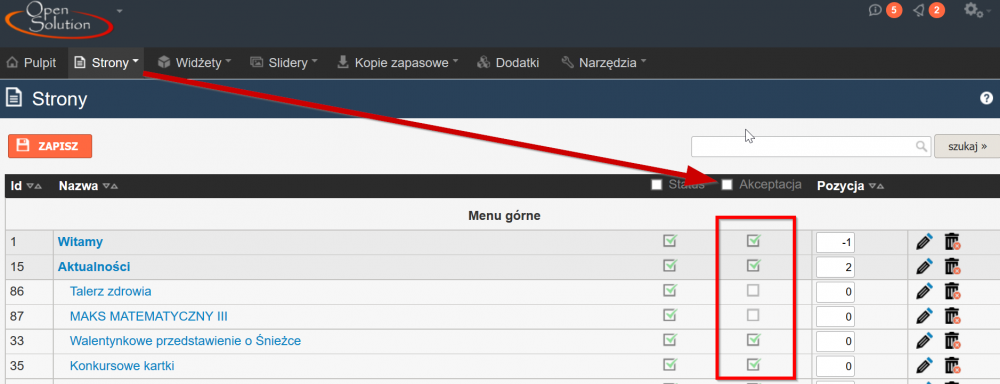Open the Dodatki menu item
Image resolution: width=1000 pixels, height=384 pixels.
pos(508,63)
